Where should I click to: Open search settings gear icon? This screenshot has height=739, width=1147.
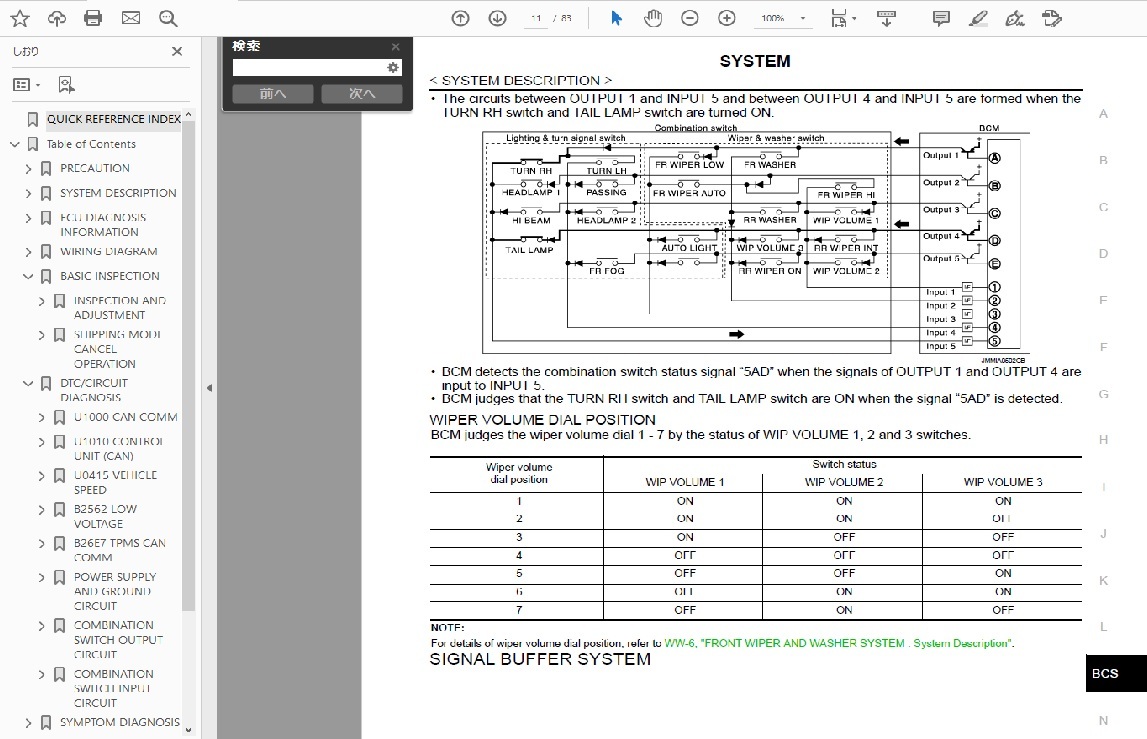coord(393,68)
